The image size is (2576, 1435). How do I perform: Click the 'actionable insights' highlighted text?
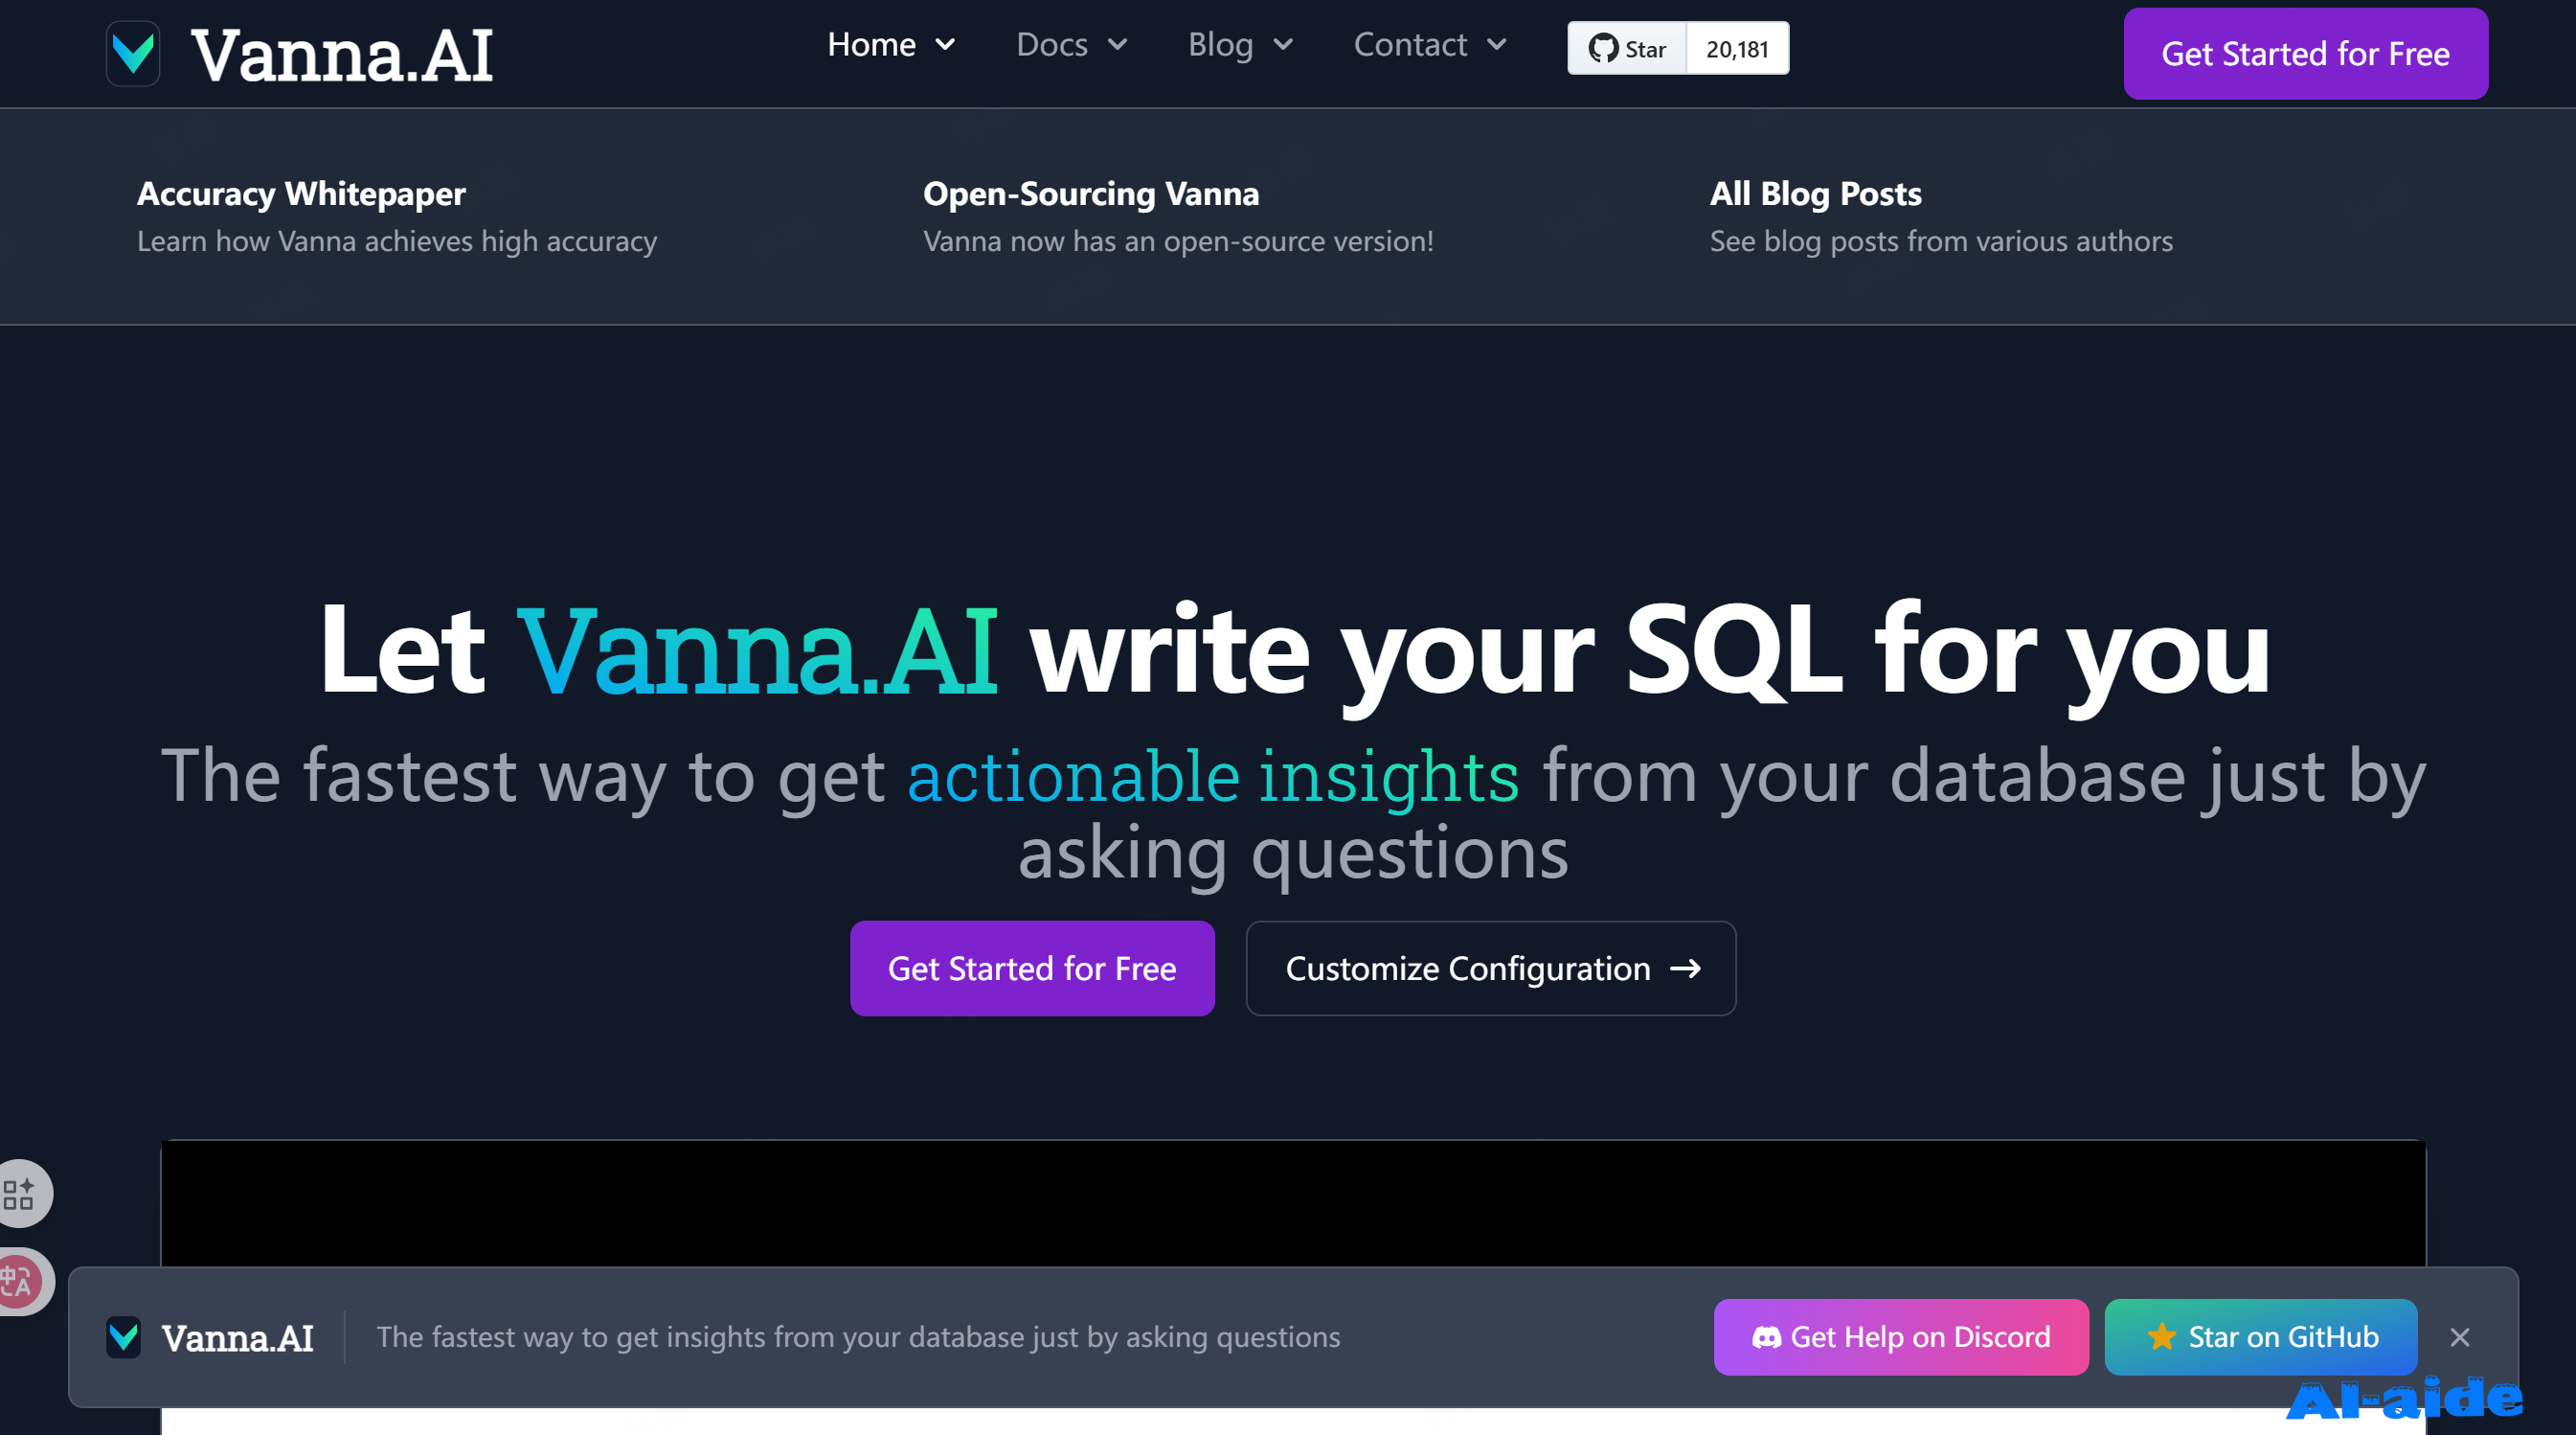coord(1212,776)
